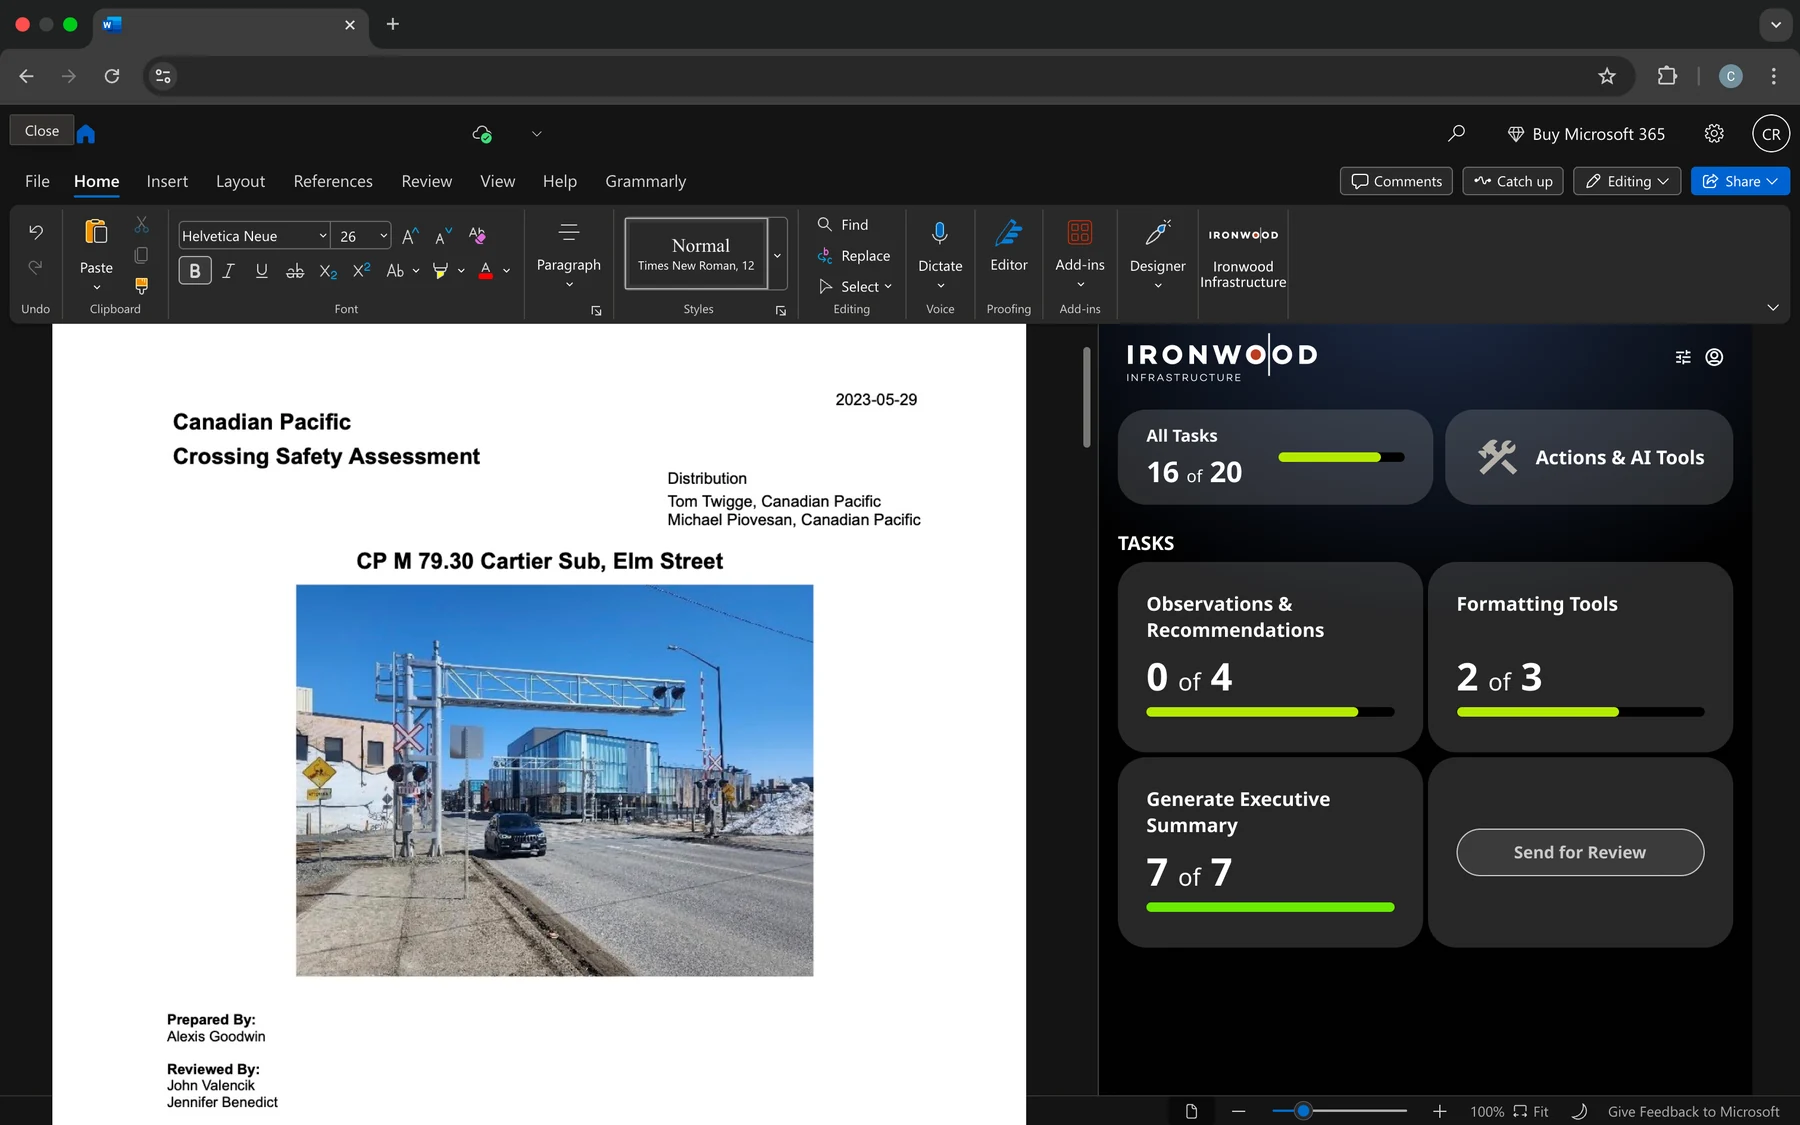Click the text highlight color icon
1800x1125 pixels.
[440, 271]
